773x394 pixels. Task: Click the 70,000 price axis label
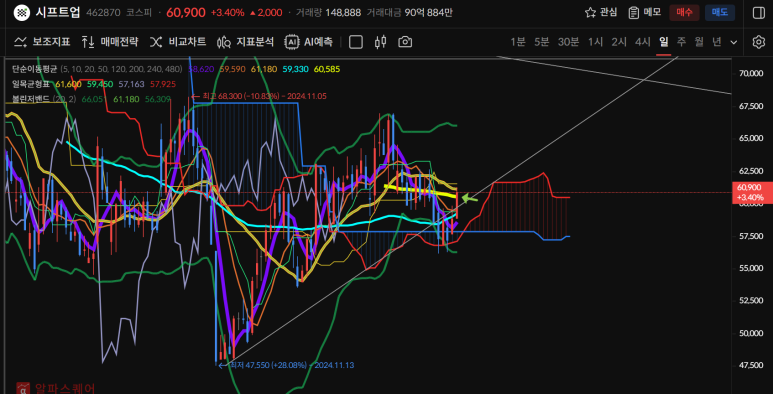(x=751, y=73)
